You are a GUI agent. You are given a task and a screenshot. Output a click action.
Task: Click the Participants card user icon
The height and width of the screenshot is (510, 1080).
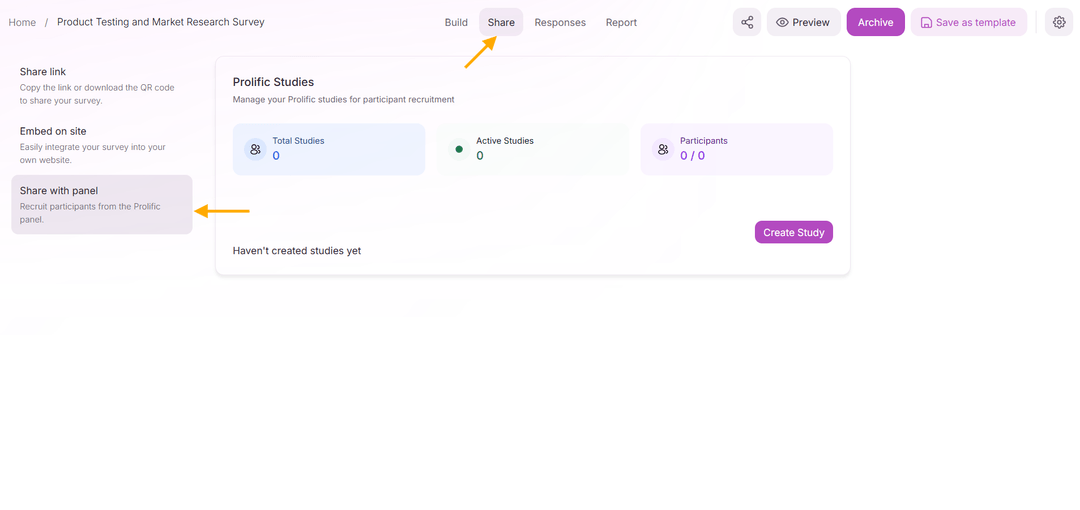(663, 150)
